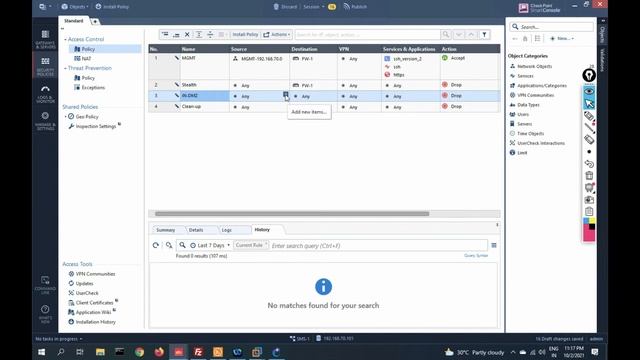This screenshot has width=640, height=360.
Task: Collapse Access Control tree section
Action: click(x=65, y=40)
